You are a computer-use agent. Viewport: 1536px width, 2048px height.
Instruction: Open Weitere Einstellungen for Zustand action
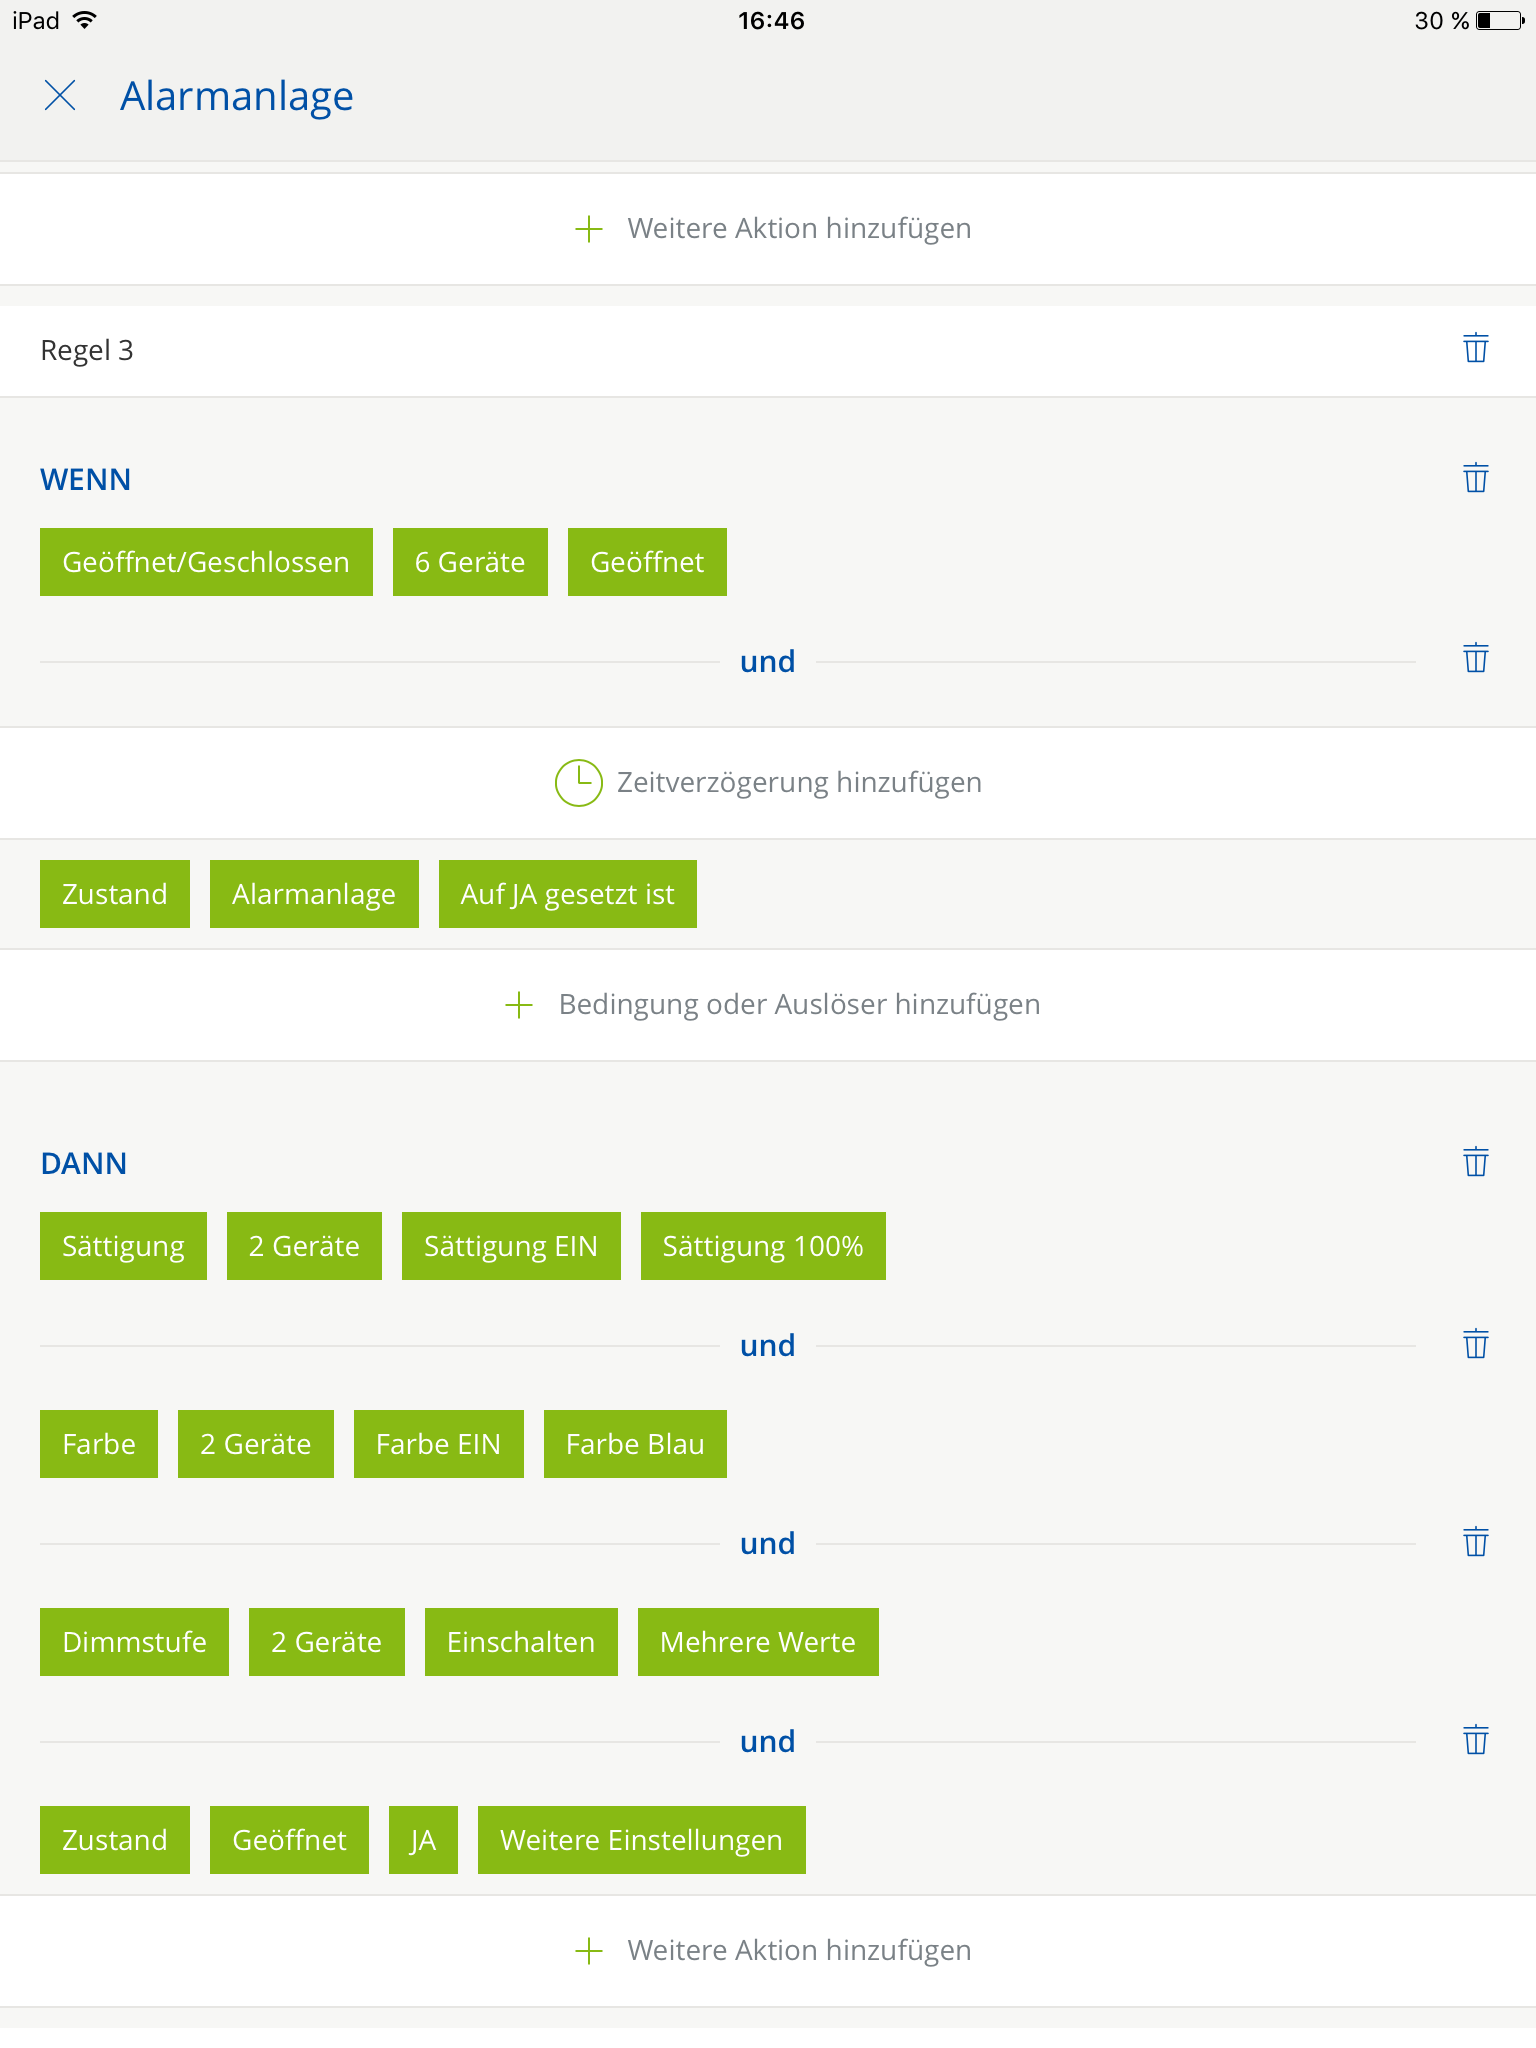[x=641, y=1840]
